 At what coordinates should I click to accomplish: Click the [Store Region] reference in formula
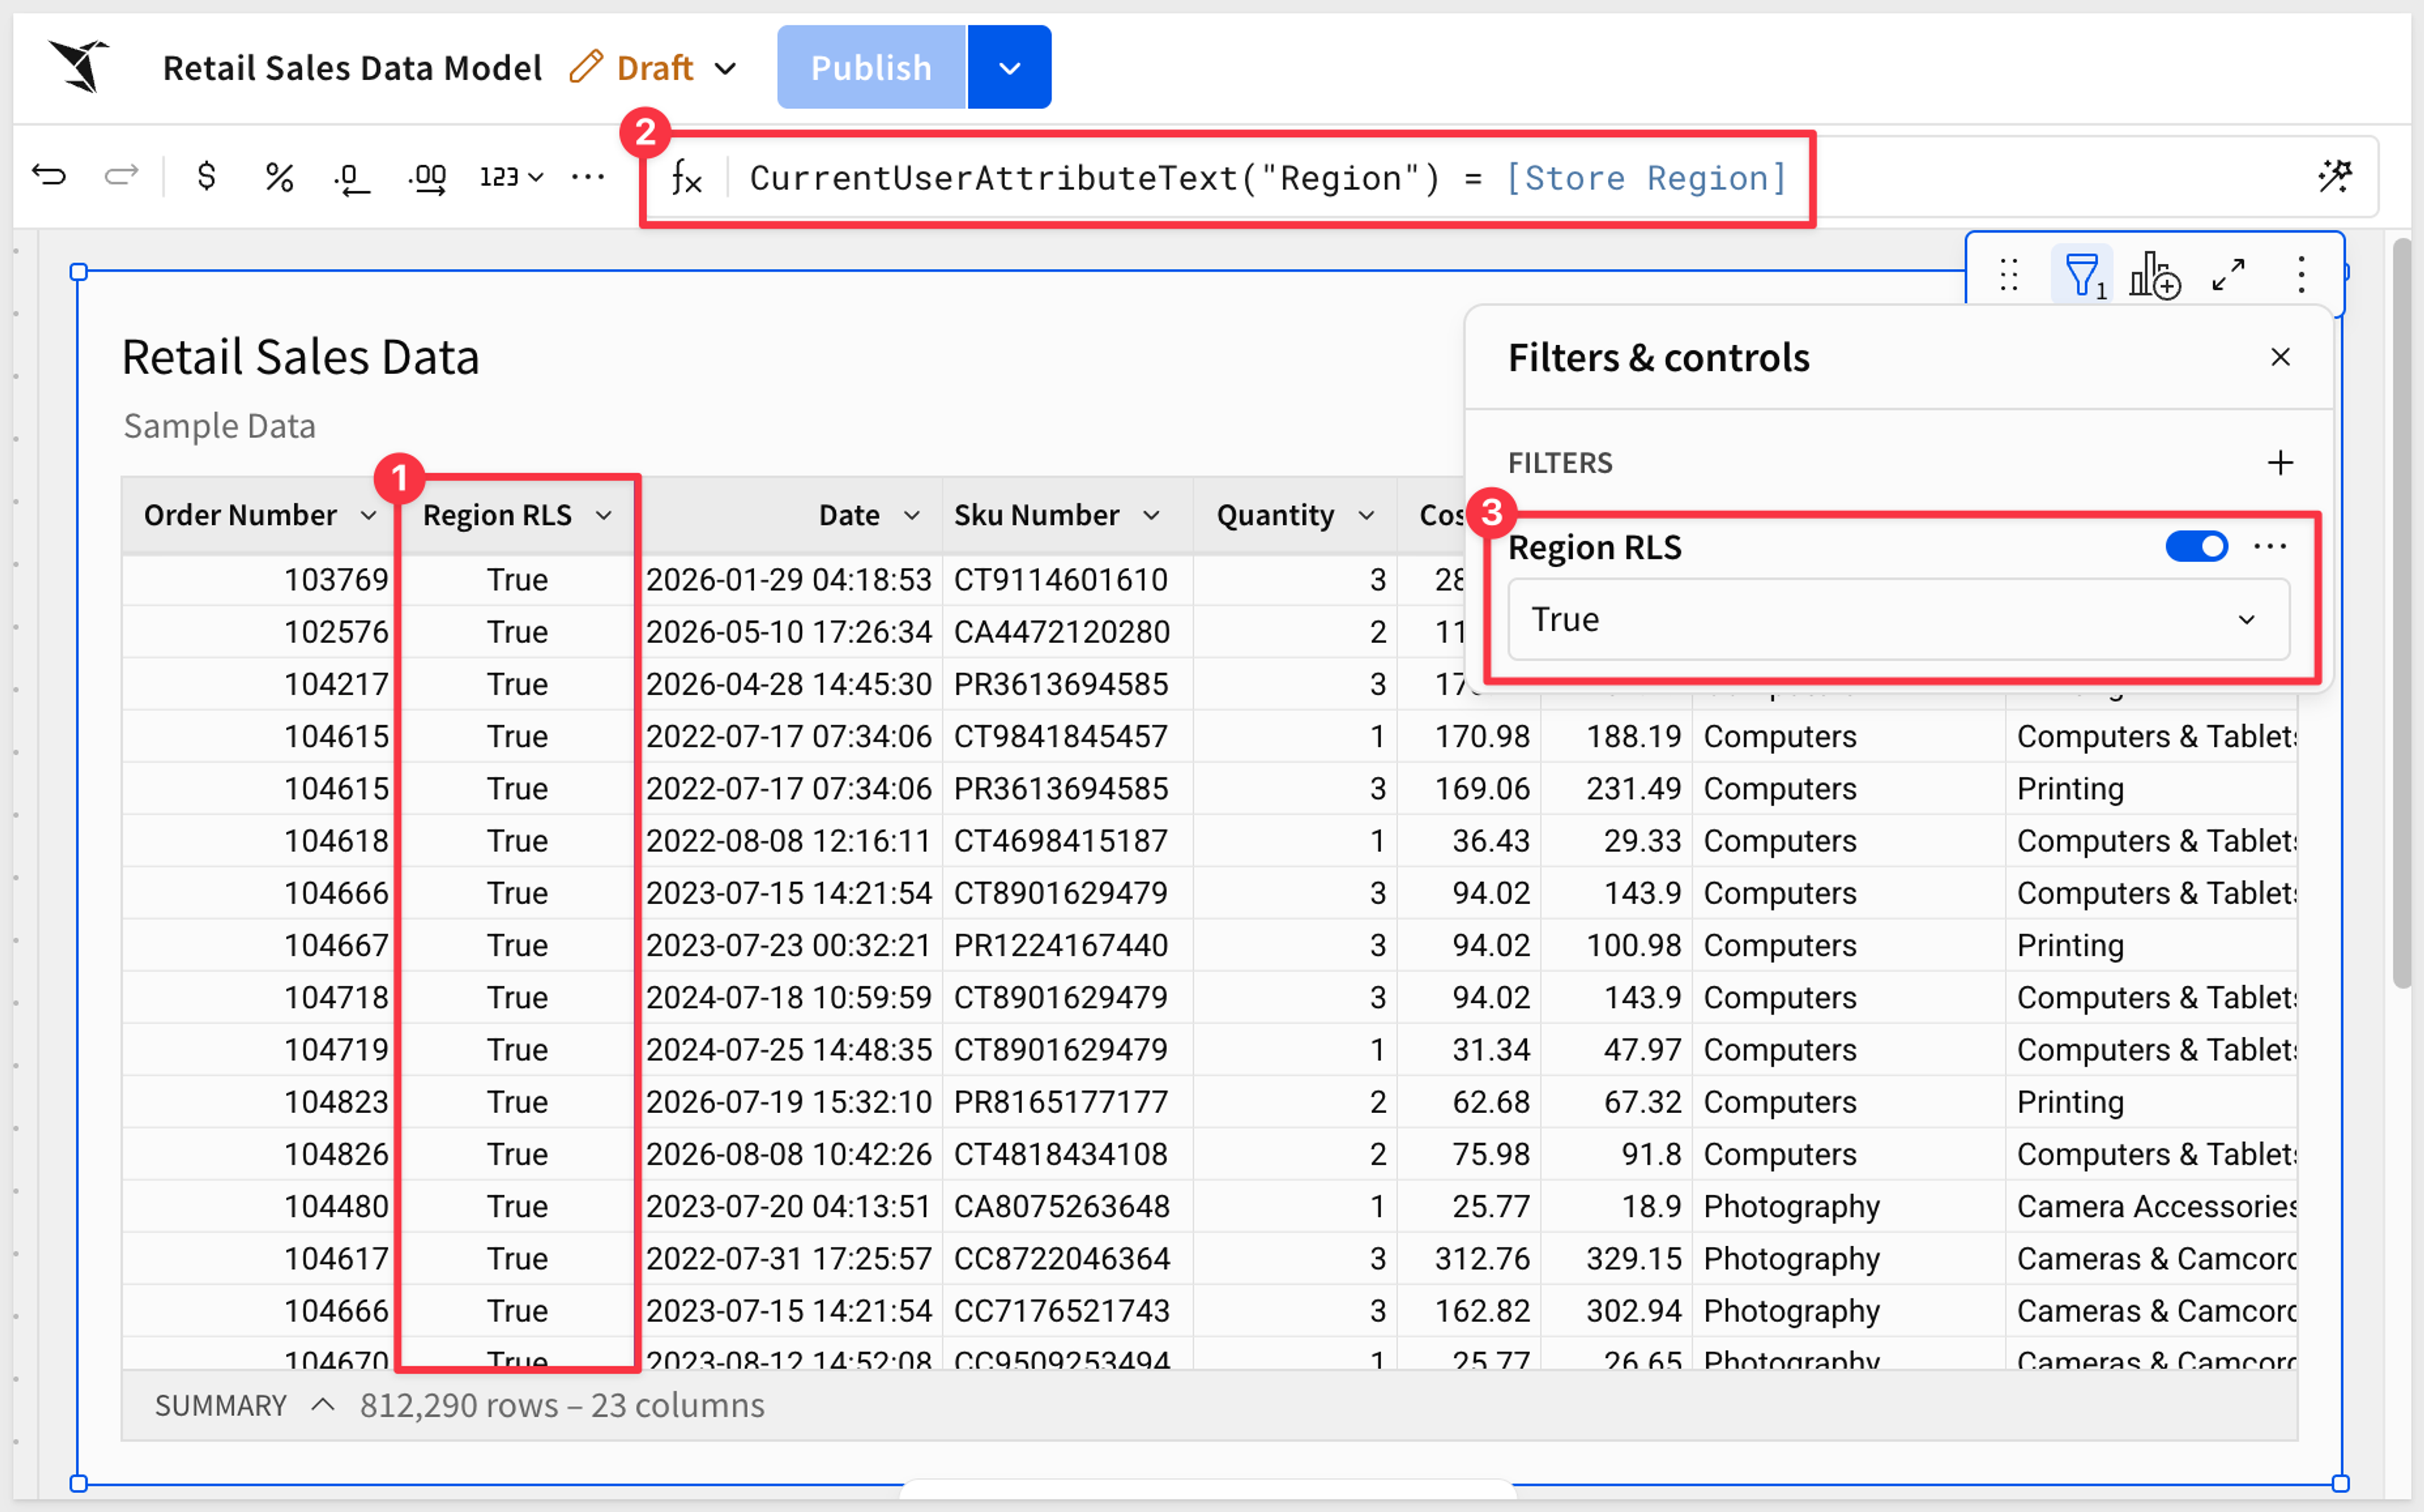(x=1646, y=178)
